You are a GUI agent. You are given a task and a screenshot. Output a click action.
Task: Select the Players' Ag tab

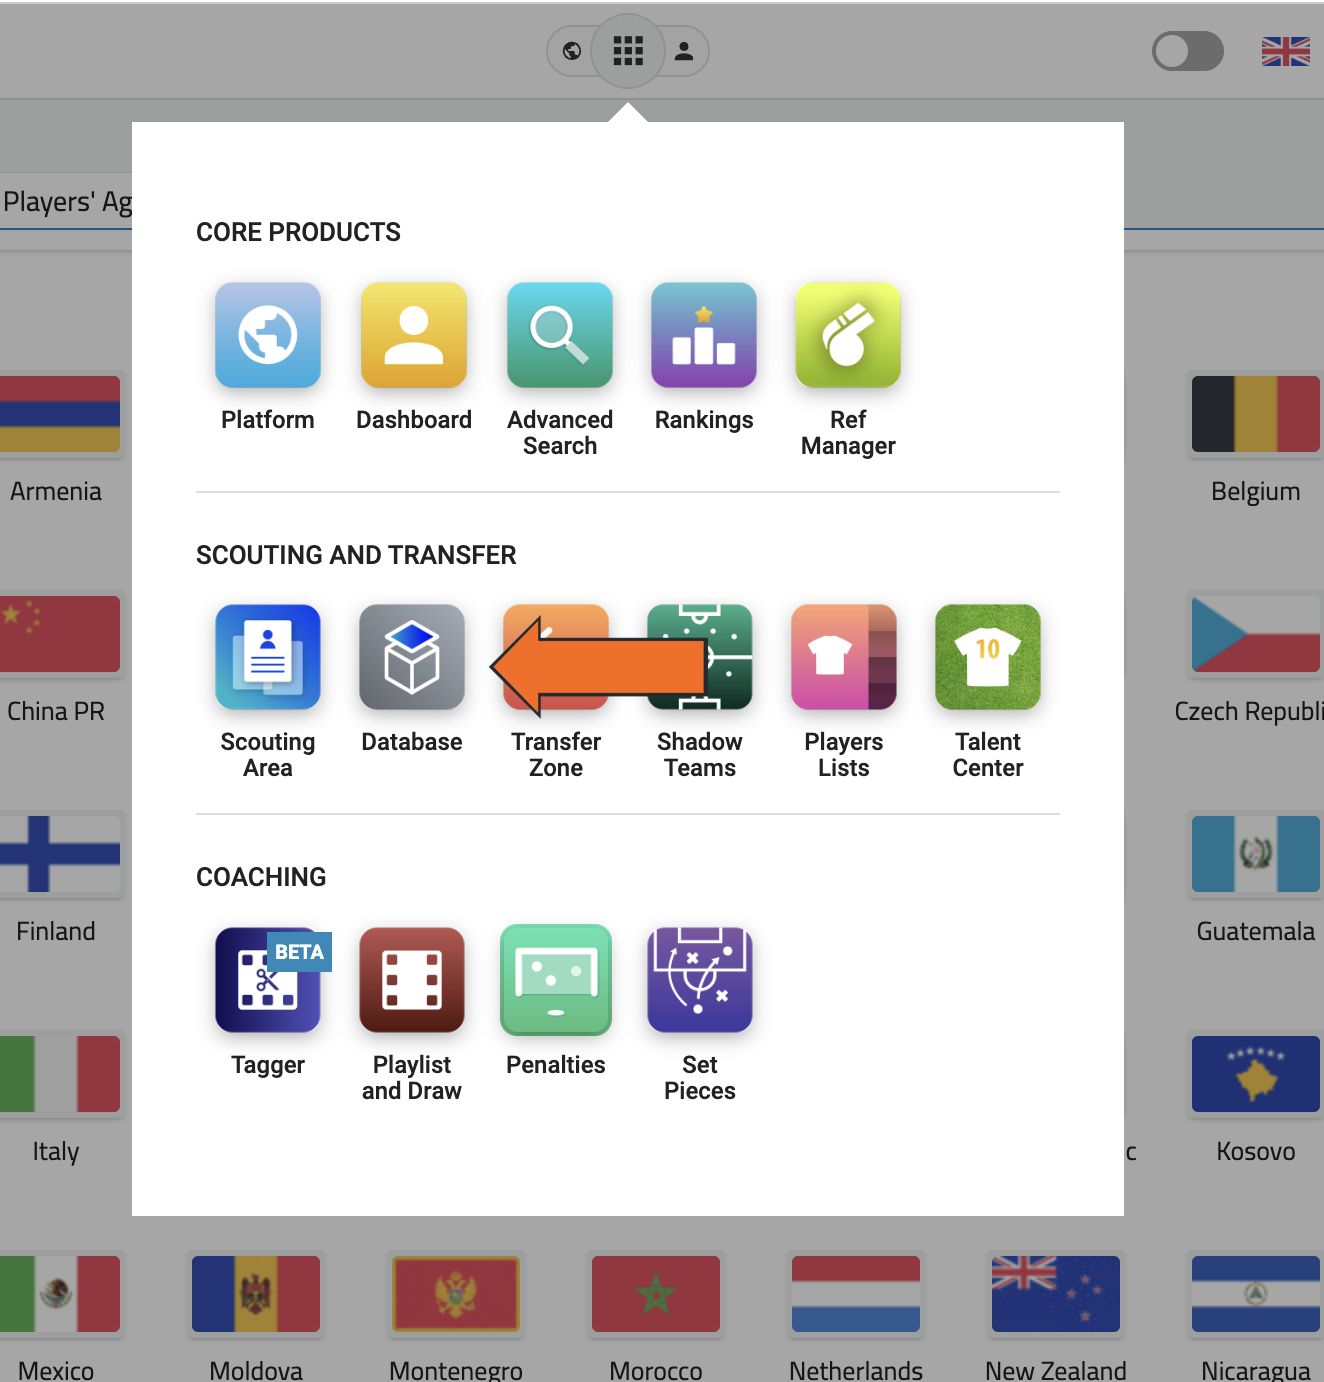pos(66,202)
